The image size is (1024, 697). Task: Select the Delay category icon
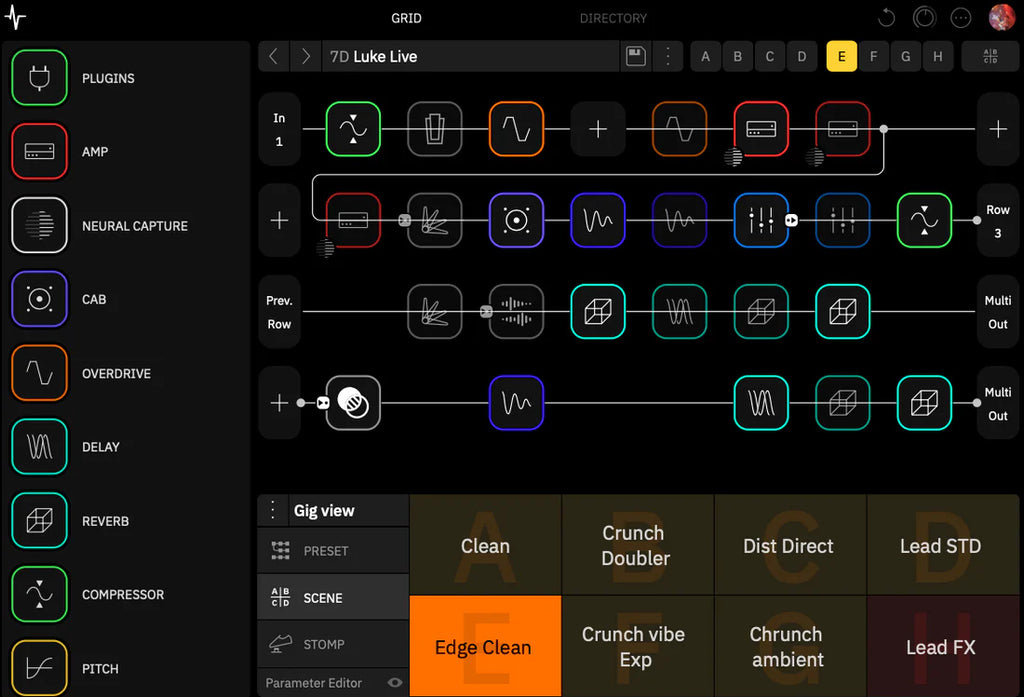tap(39, 447)
